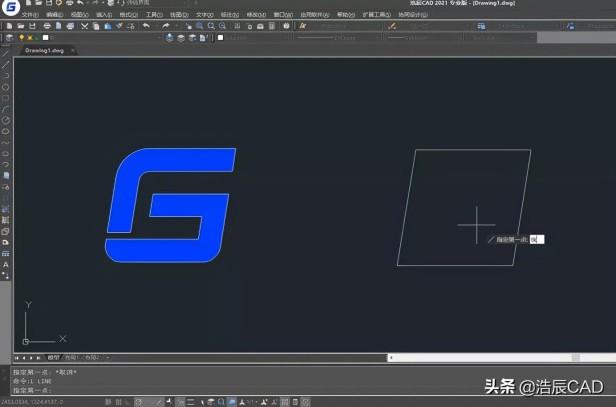Click the Cut scissors icon
Screen dimensions: 616x407
(84, 26)
